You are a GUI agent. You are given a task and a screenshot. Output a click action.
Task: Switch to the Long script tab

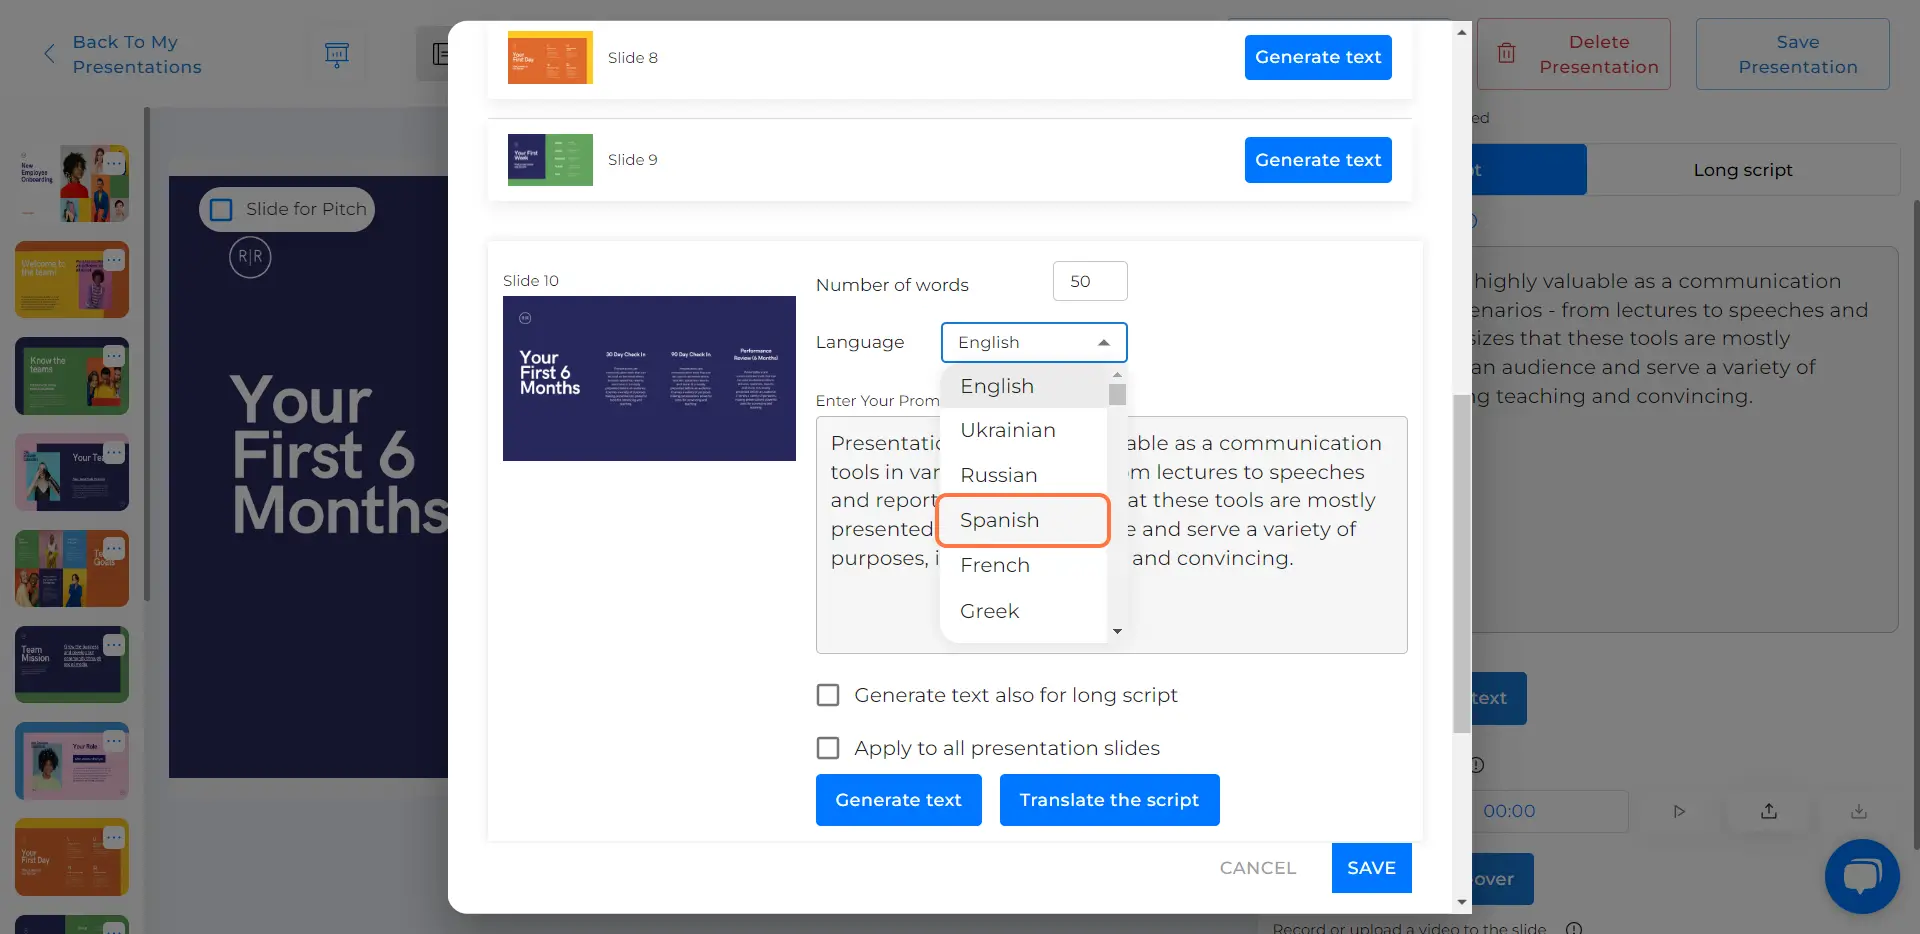(x=1741, y=169)
